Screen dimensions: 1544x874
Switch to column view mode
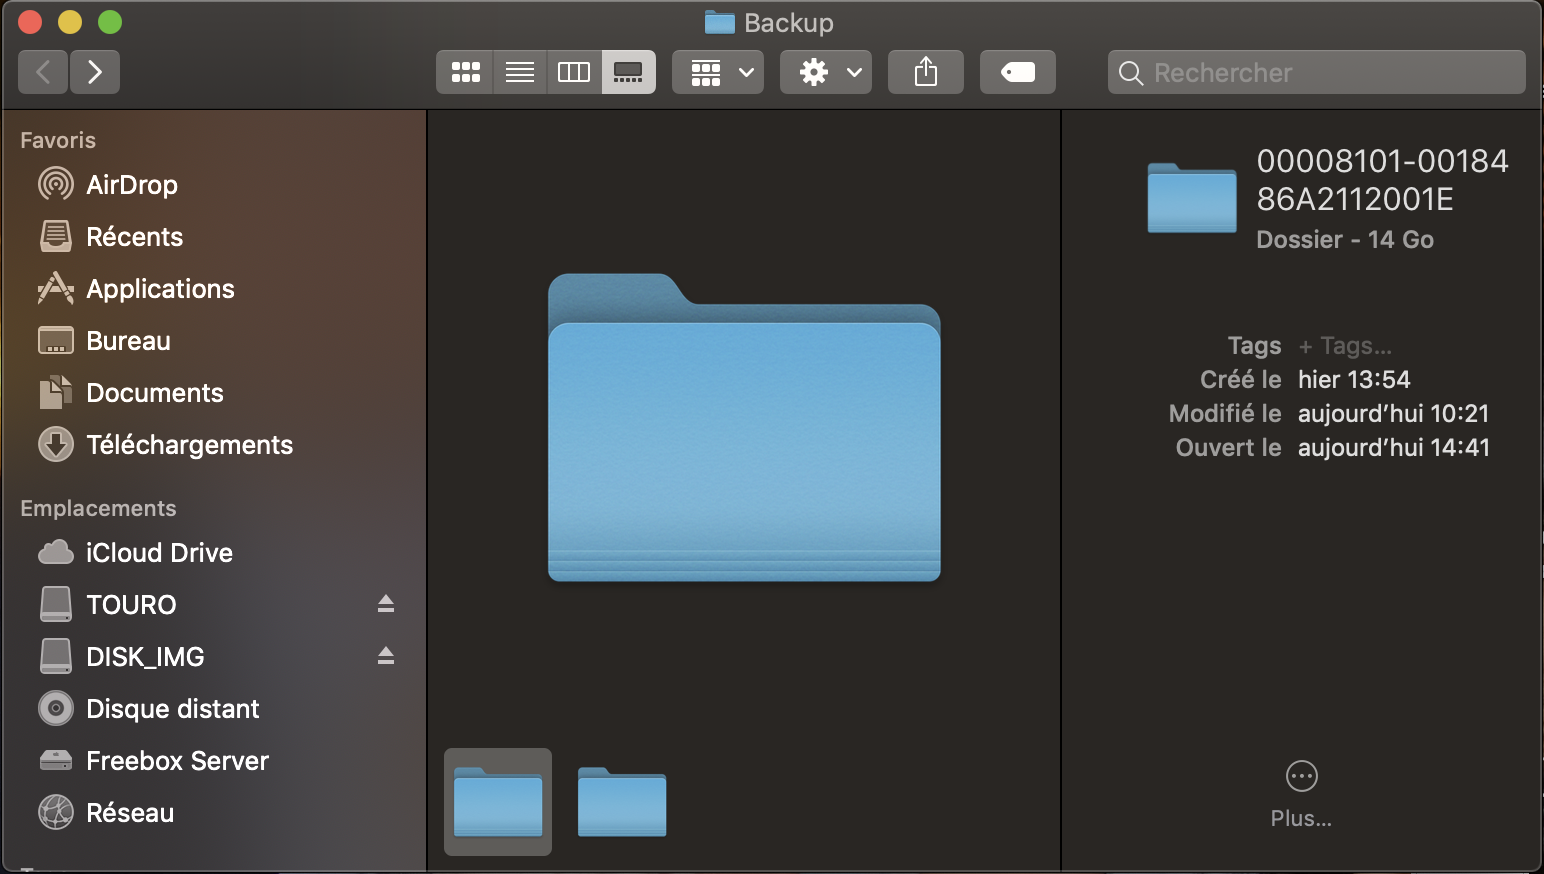click(574, 72)
